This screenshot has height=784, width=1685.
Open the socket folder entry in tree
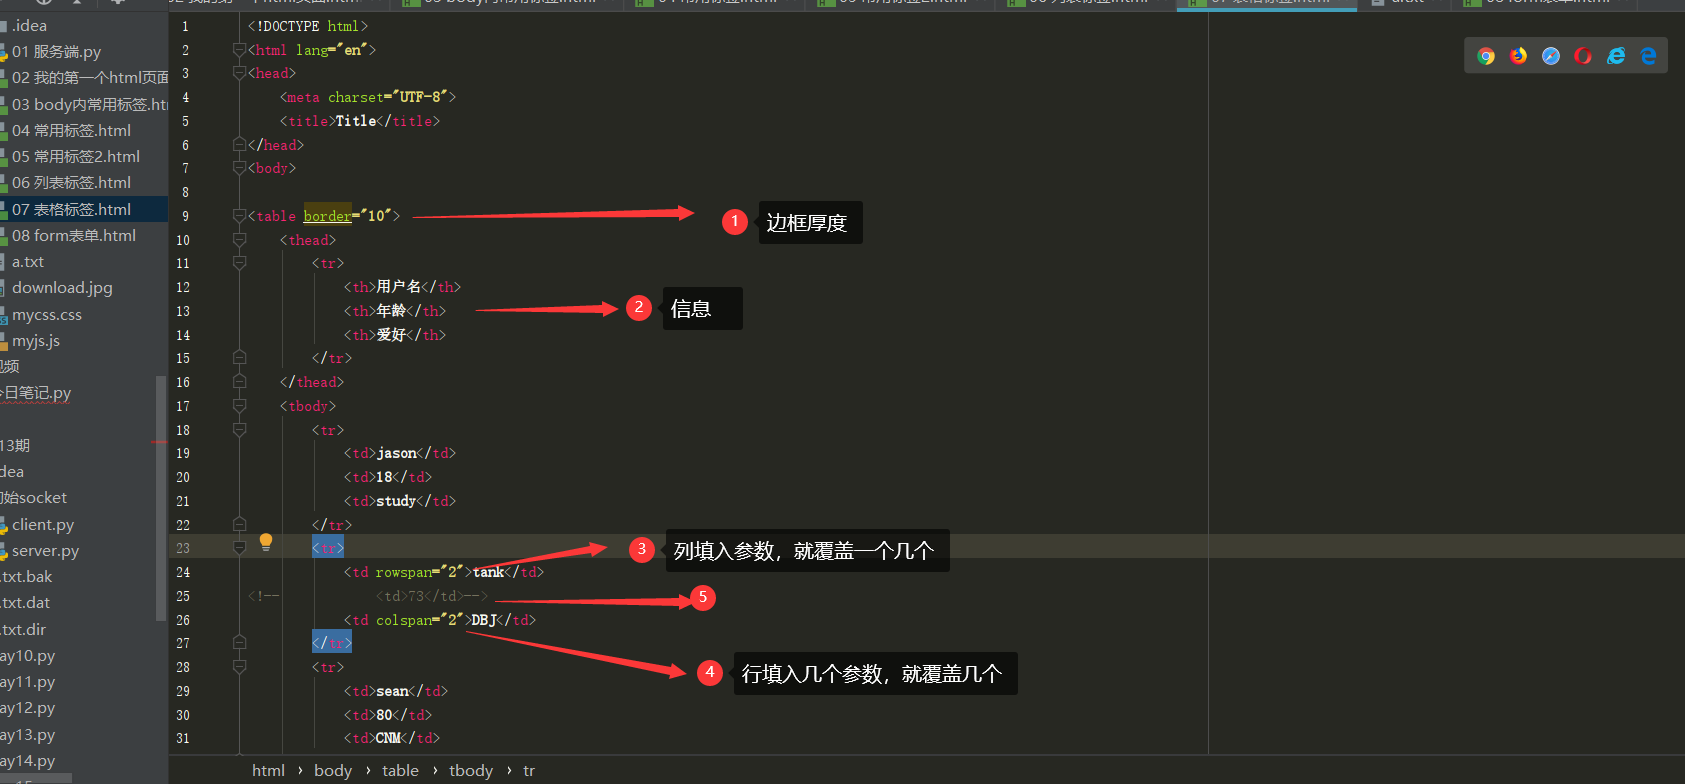[x=34, y=498]
